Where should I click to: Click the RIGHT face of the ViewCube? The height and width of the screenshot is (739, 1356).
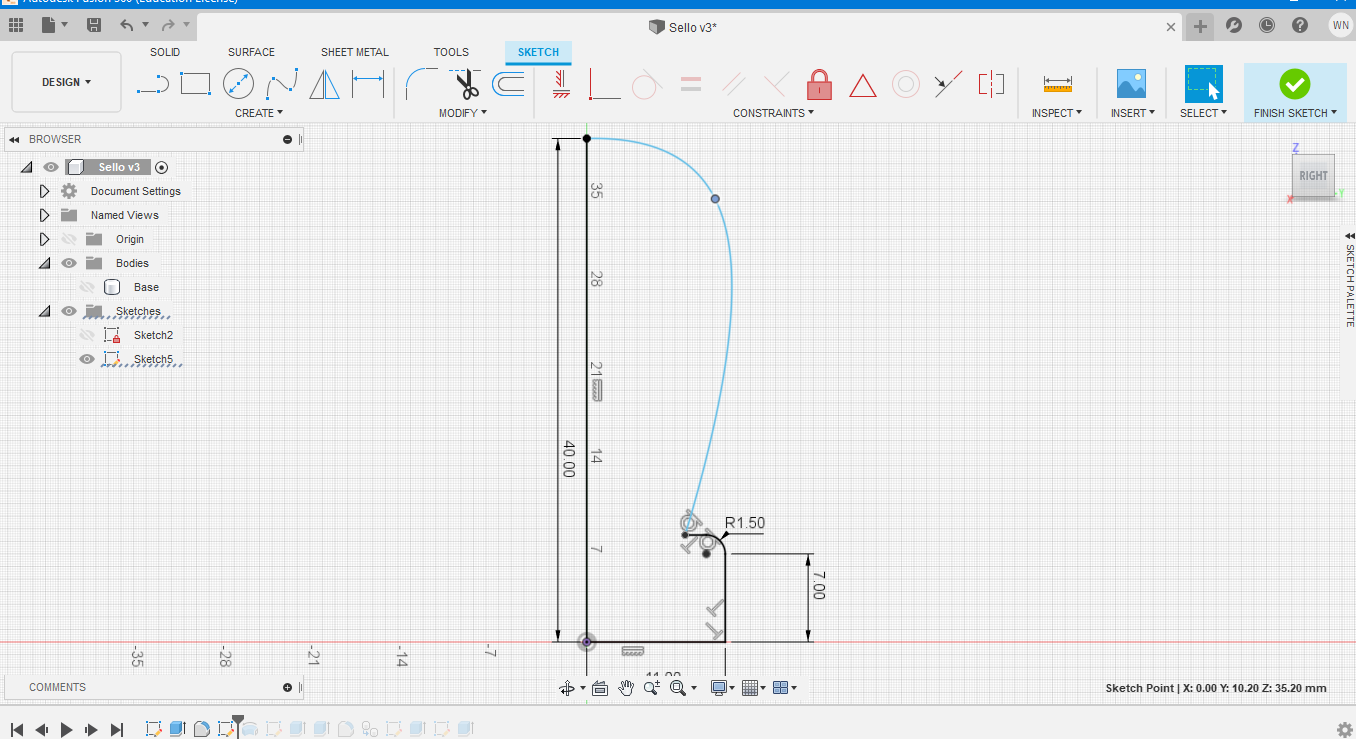tap(1313, 176)
